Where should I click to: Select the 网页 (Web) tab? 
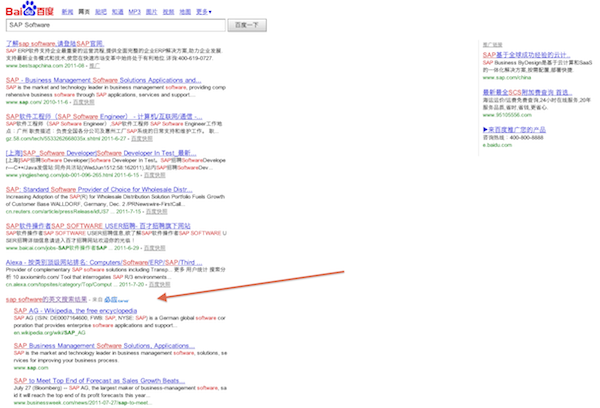[x=84, y=12]
